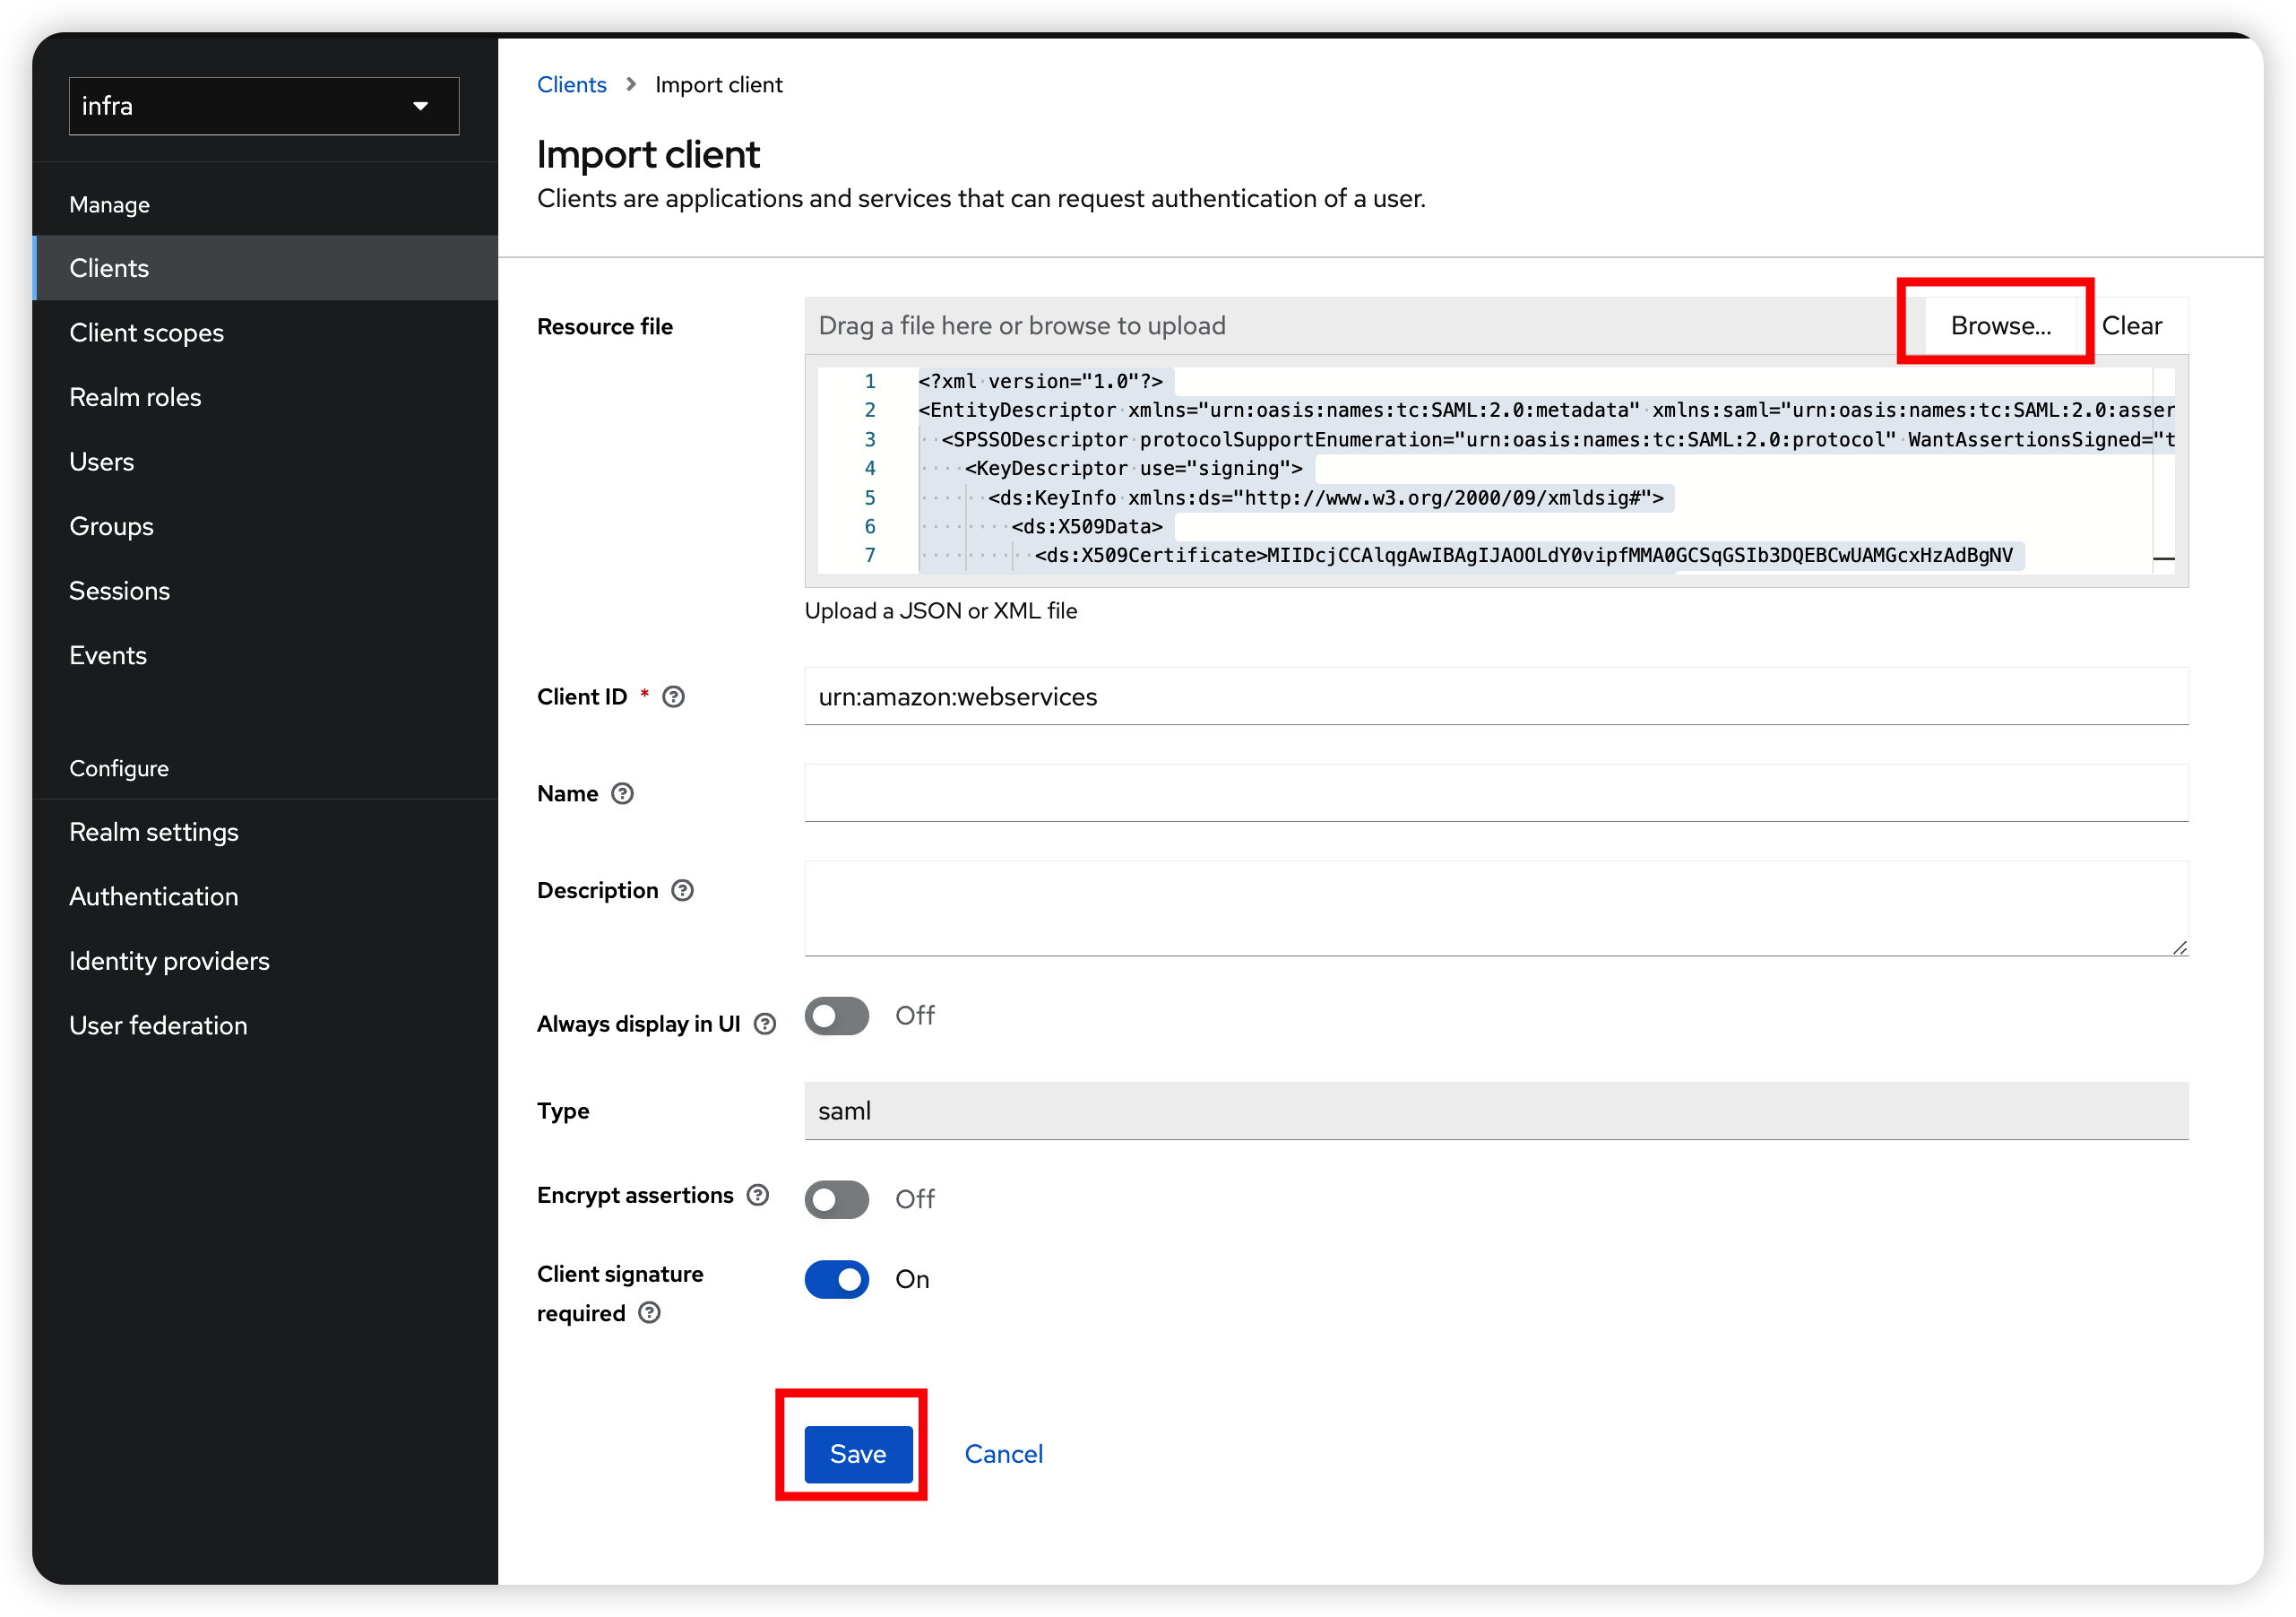
Task: Click the code editor scrollbar
Action: click(x=2163, y=470)
